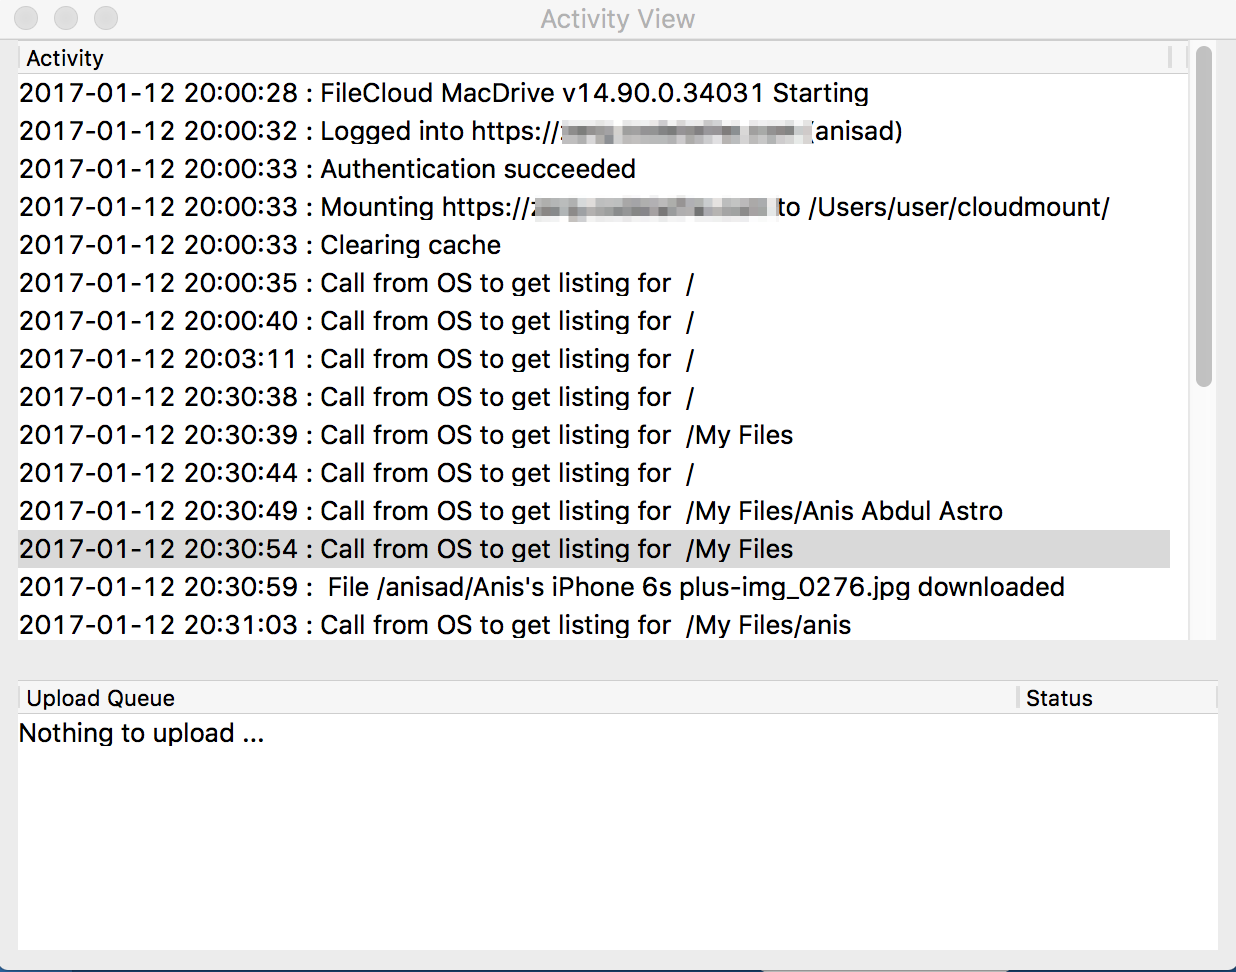Click the Upload Queue column header
Image resolution: width=1236 pixels, height=972 pixels.
pyautogui.click(x=101, y=698)
